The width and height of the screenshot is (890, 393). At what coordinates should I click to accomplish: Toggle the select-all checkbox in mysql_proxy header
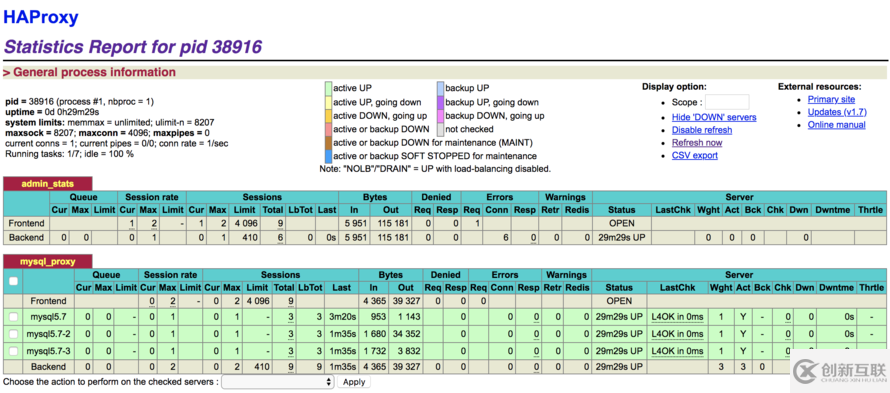pos(13,281)
